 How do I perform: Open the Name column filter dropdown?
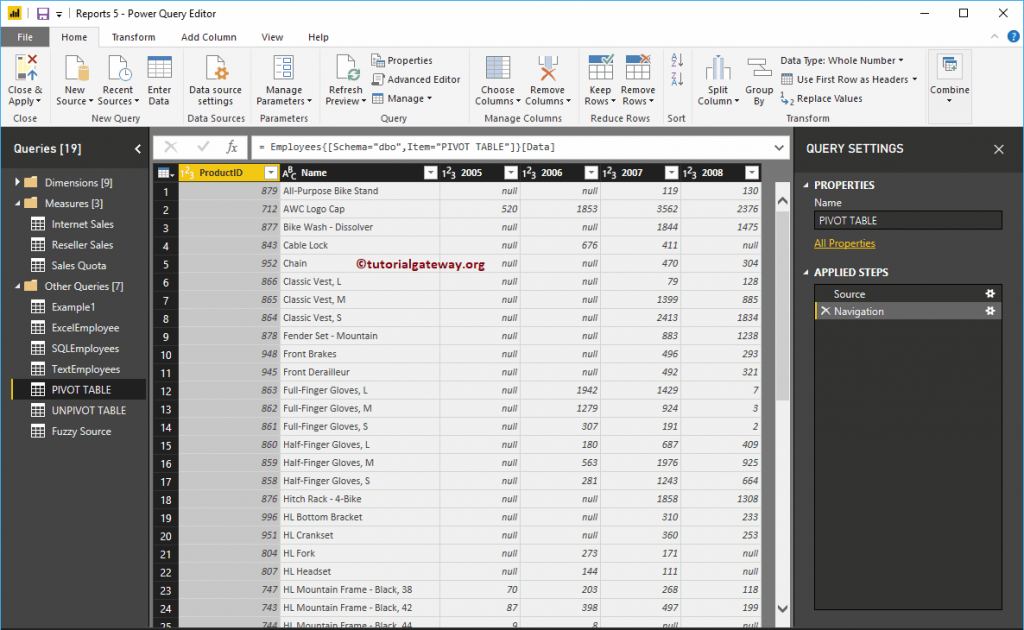(x=430, y=172)
